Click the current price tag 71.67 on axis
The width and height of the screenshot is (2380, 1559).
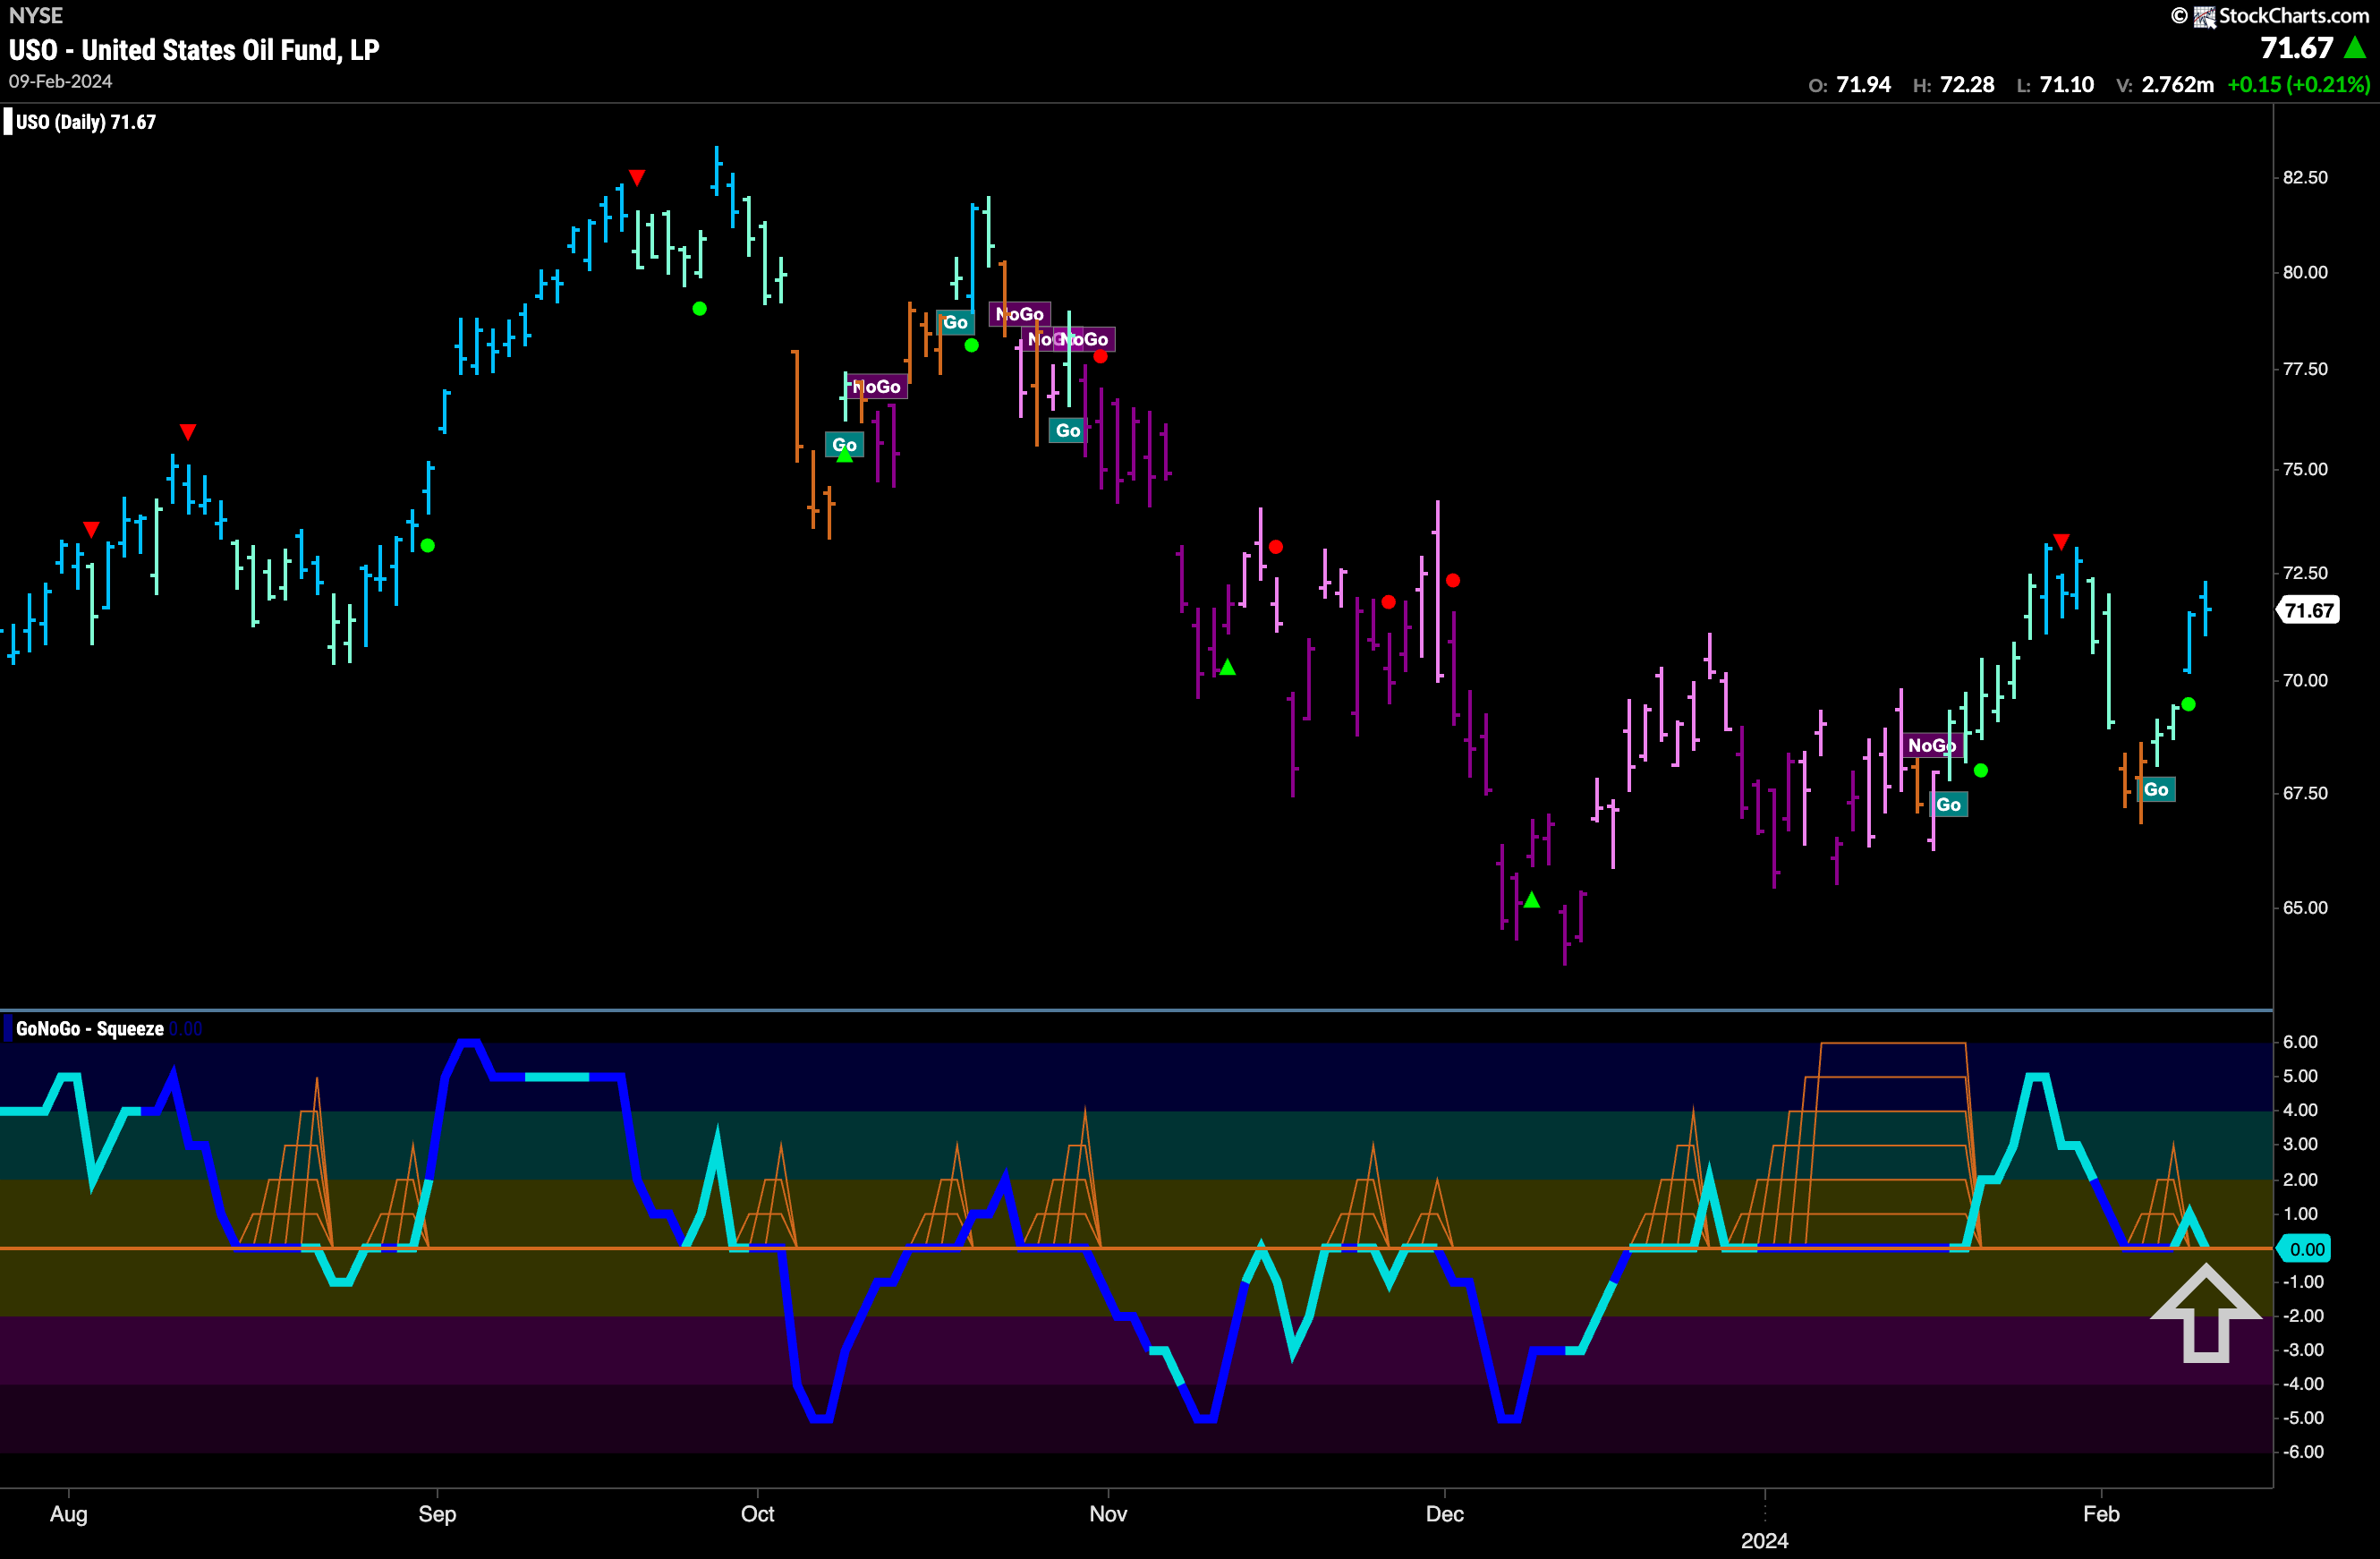pyautogui.click(x=2308, y=610)
